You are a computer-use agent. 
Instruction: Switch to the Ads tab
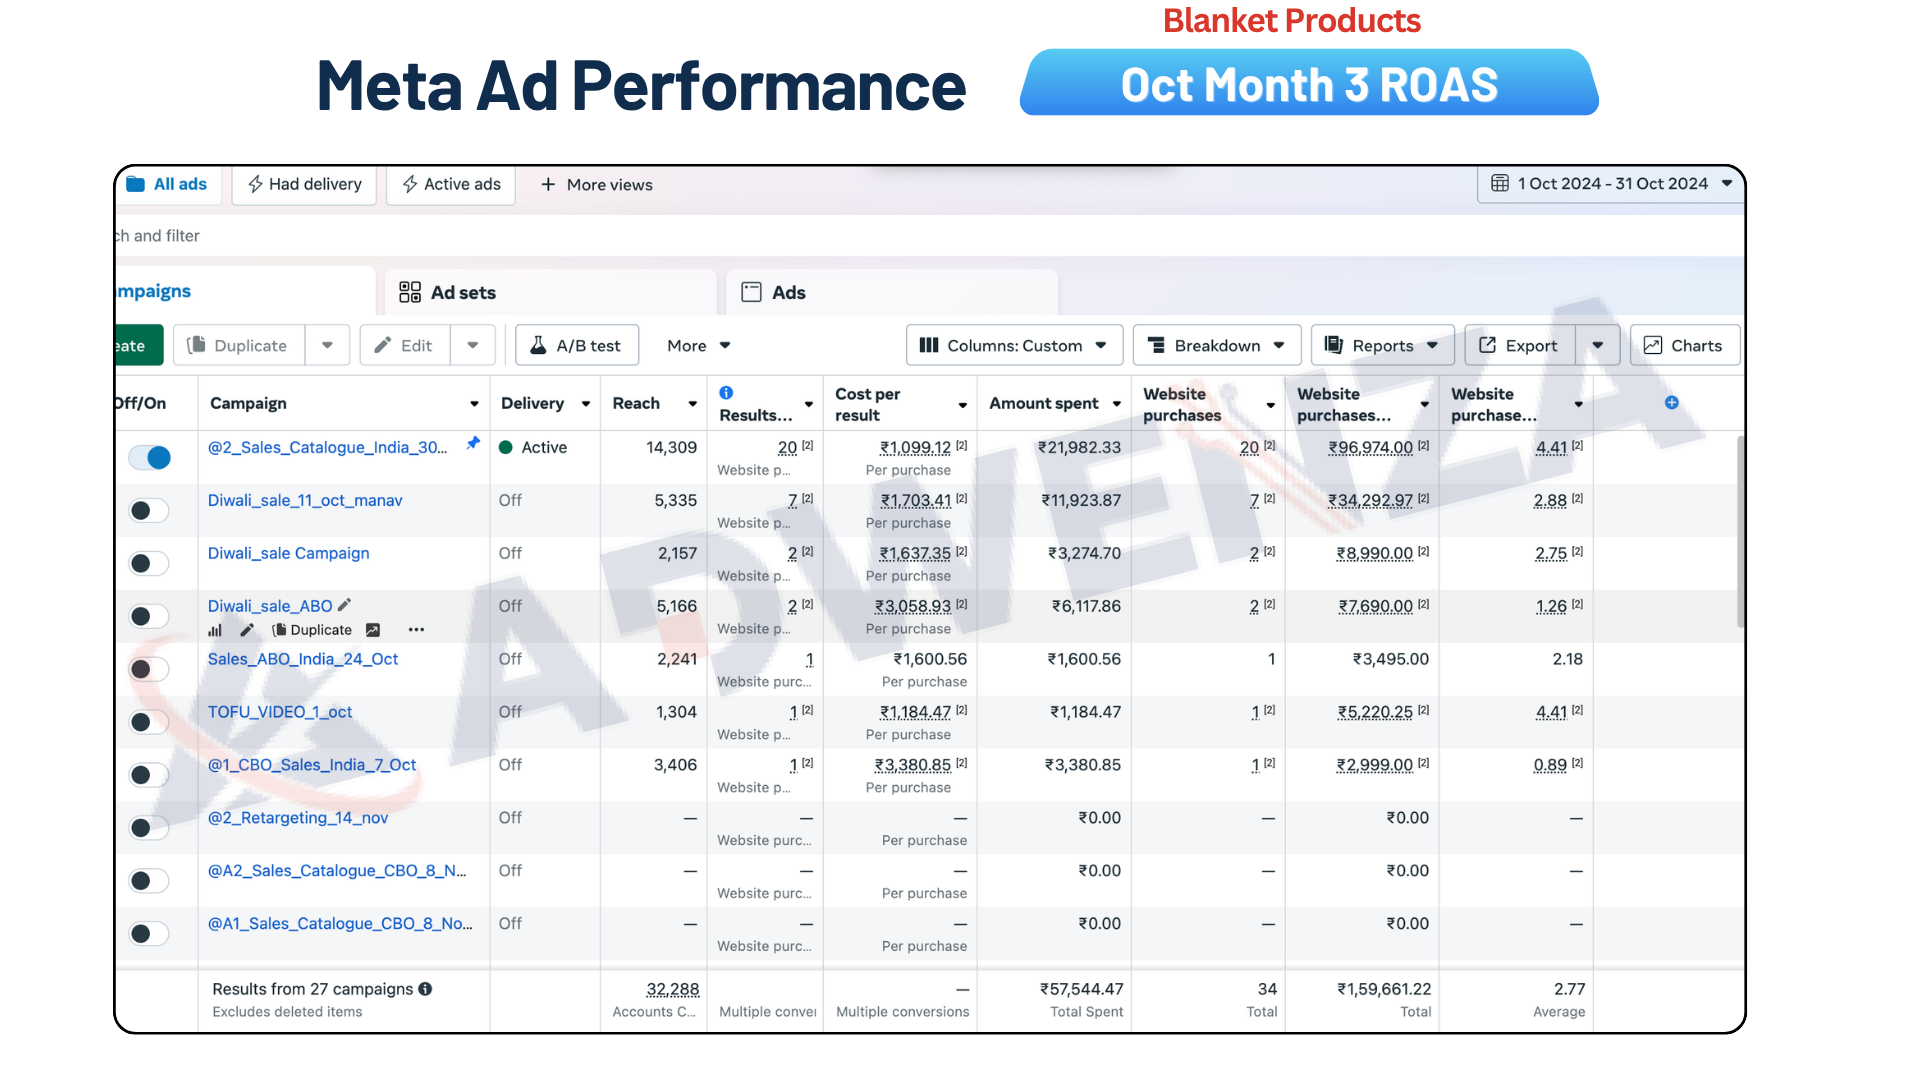point(892,292)
